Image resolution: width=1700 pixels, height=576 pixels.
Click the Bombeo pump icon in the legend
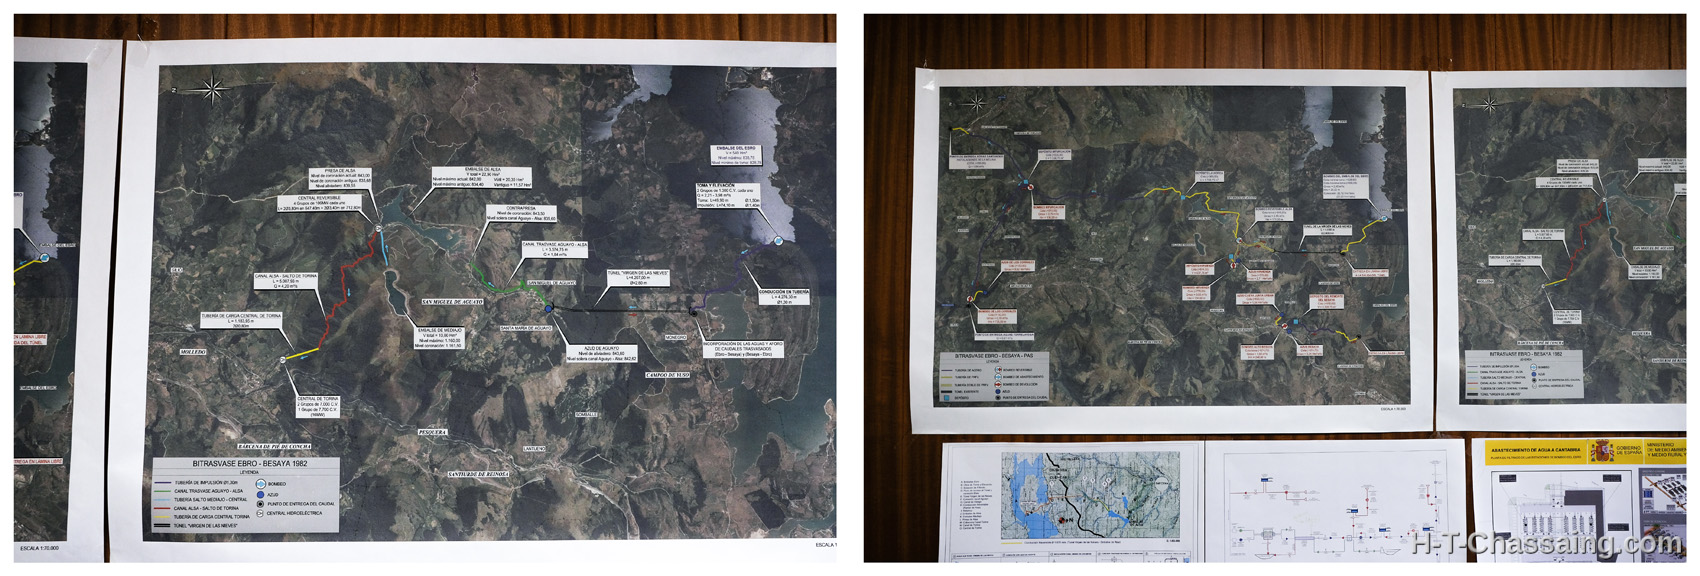[x=260, y=483]
